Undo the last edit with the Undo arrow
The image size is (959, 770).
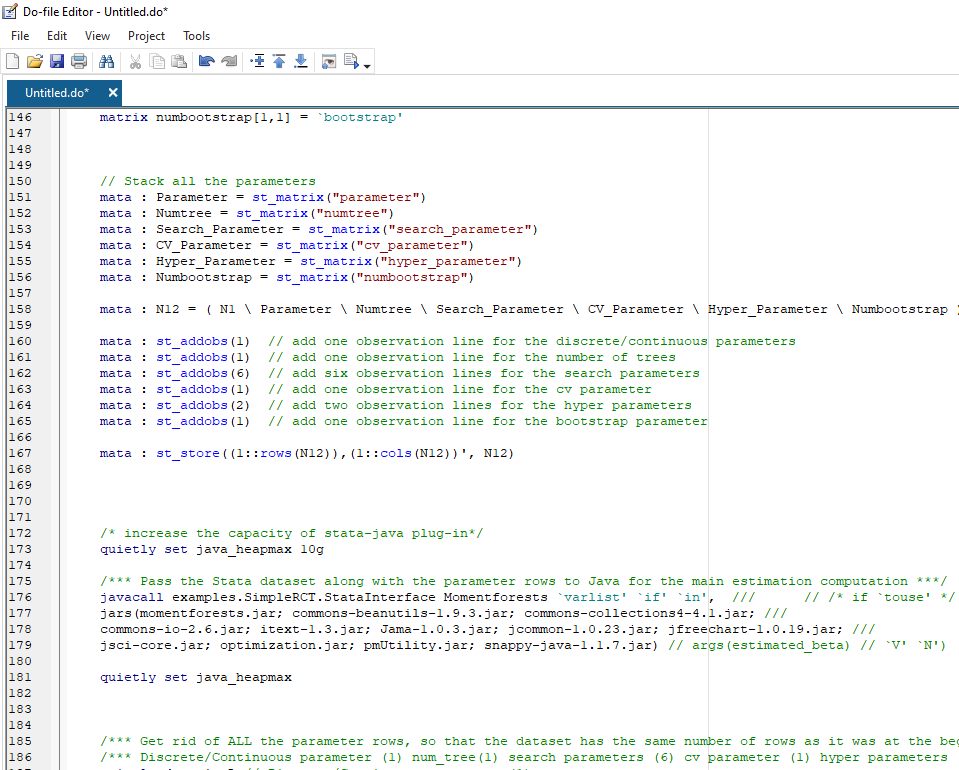tap(207, 61)
